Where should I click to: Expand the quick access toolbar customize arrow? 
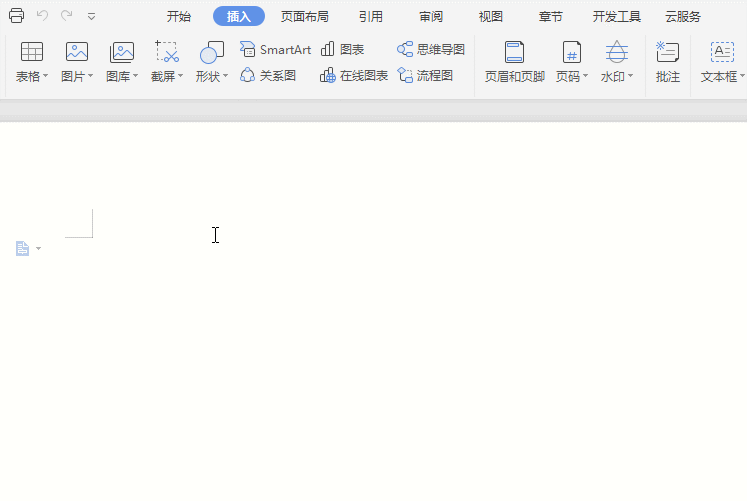click(91, 16)
